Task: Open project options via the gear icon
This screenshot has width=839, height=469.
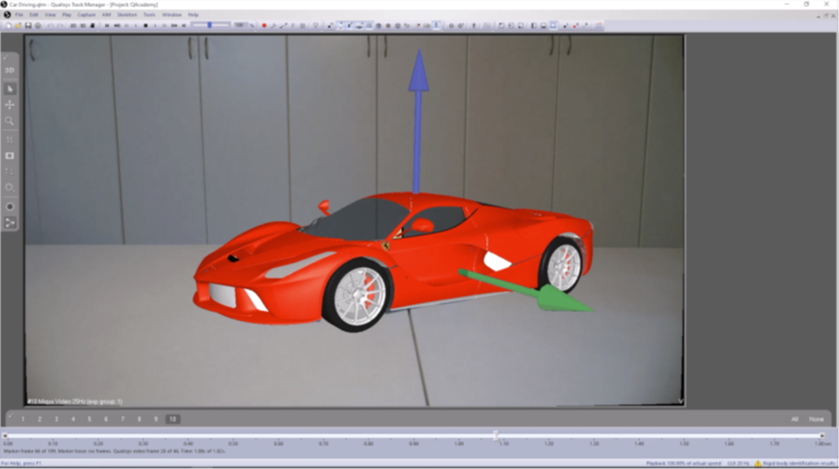Action: coord(38,26)
